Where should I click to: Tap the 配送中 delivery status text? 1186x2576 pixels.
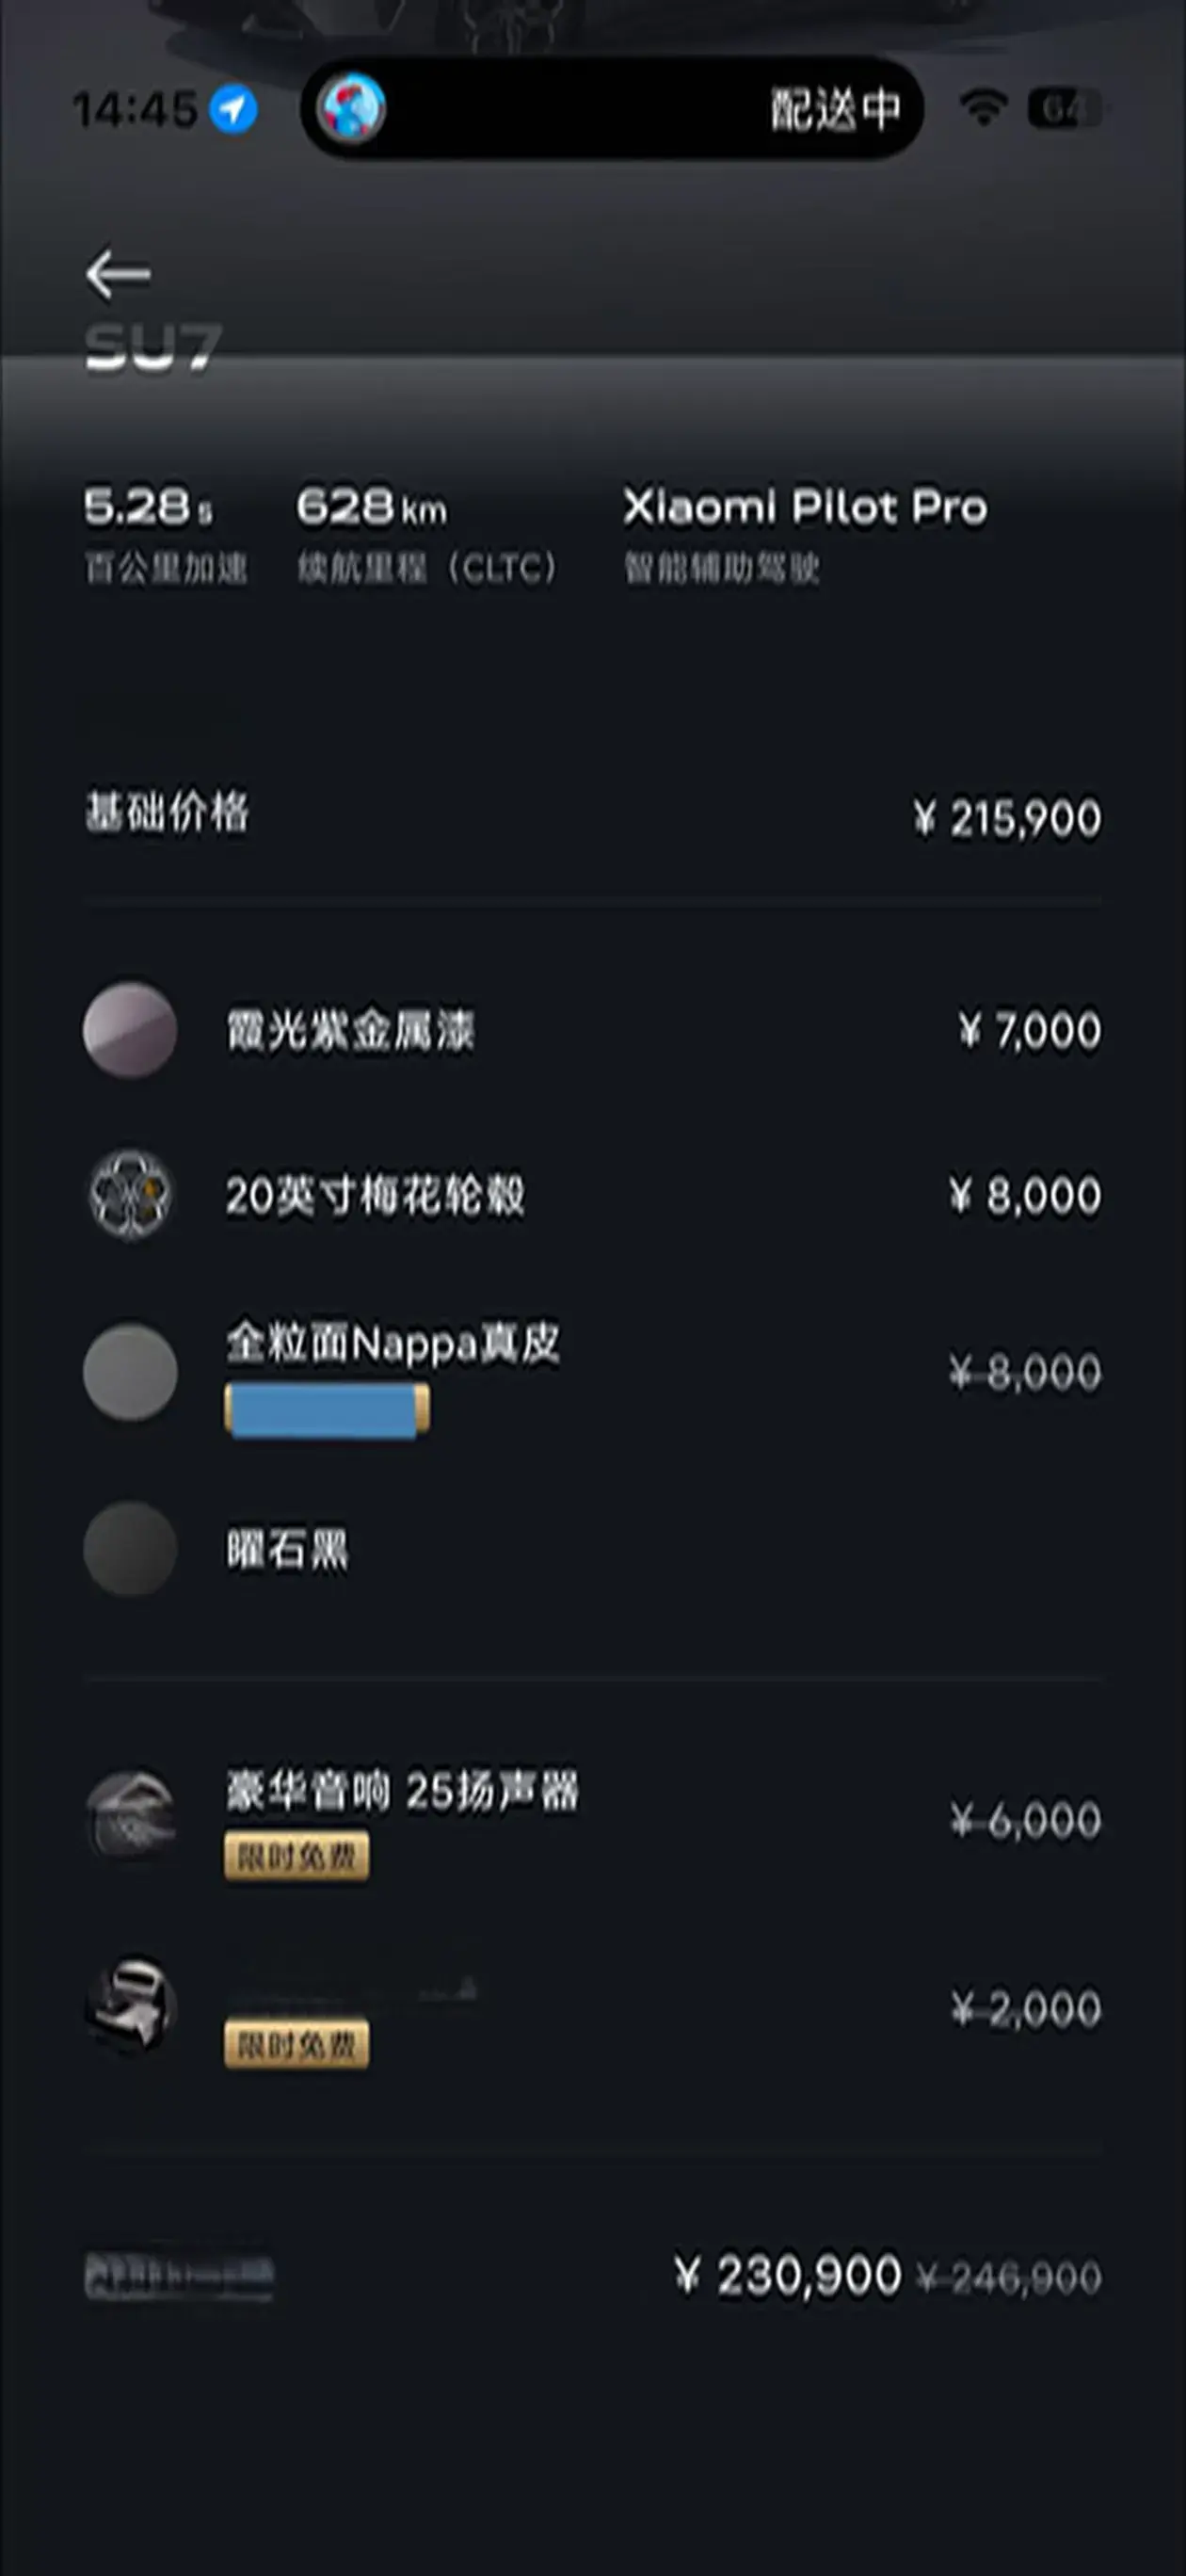tap(835, 108)
